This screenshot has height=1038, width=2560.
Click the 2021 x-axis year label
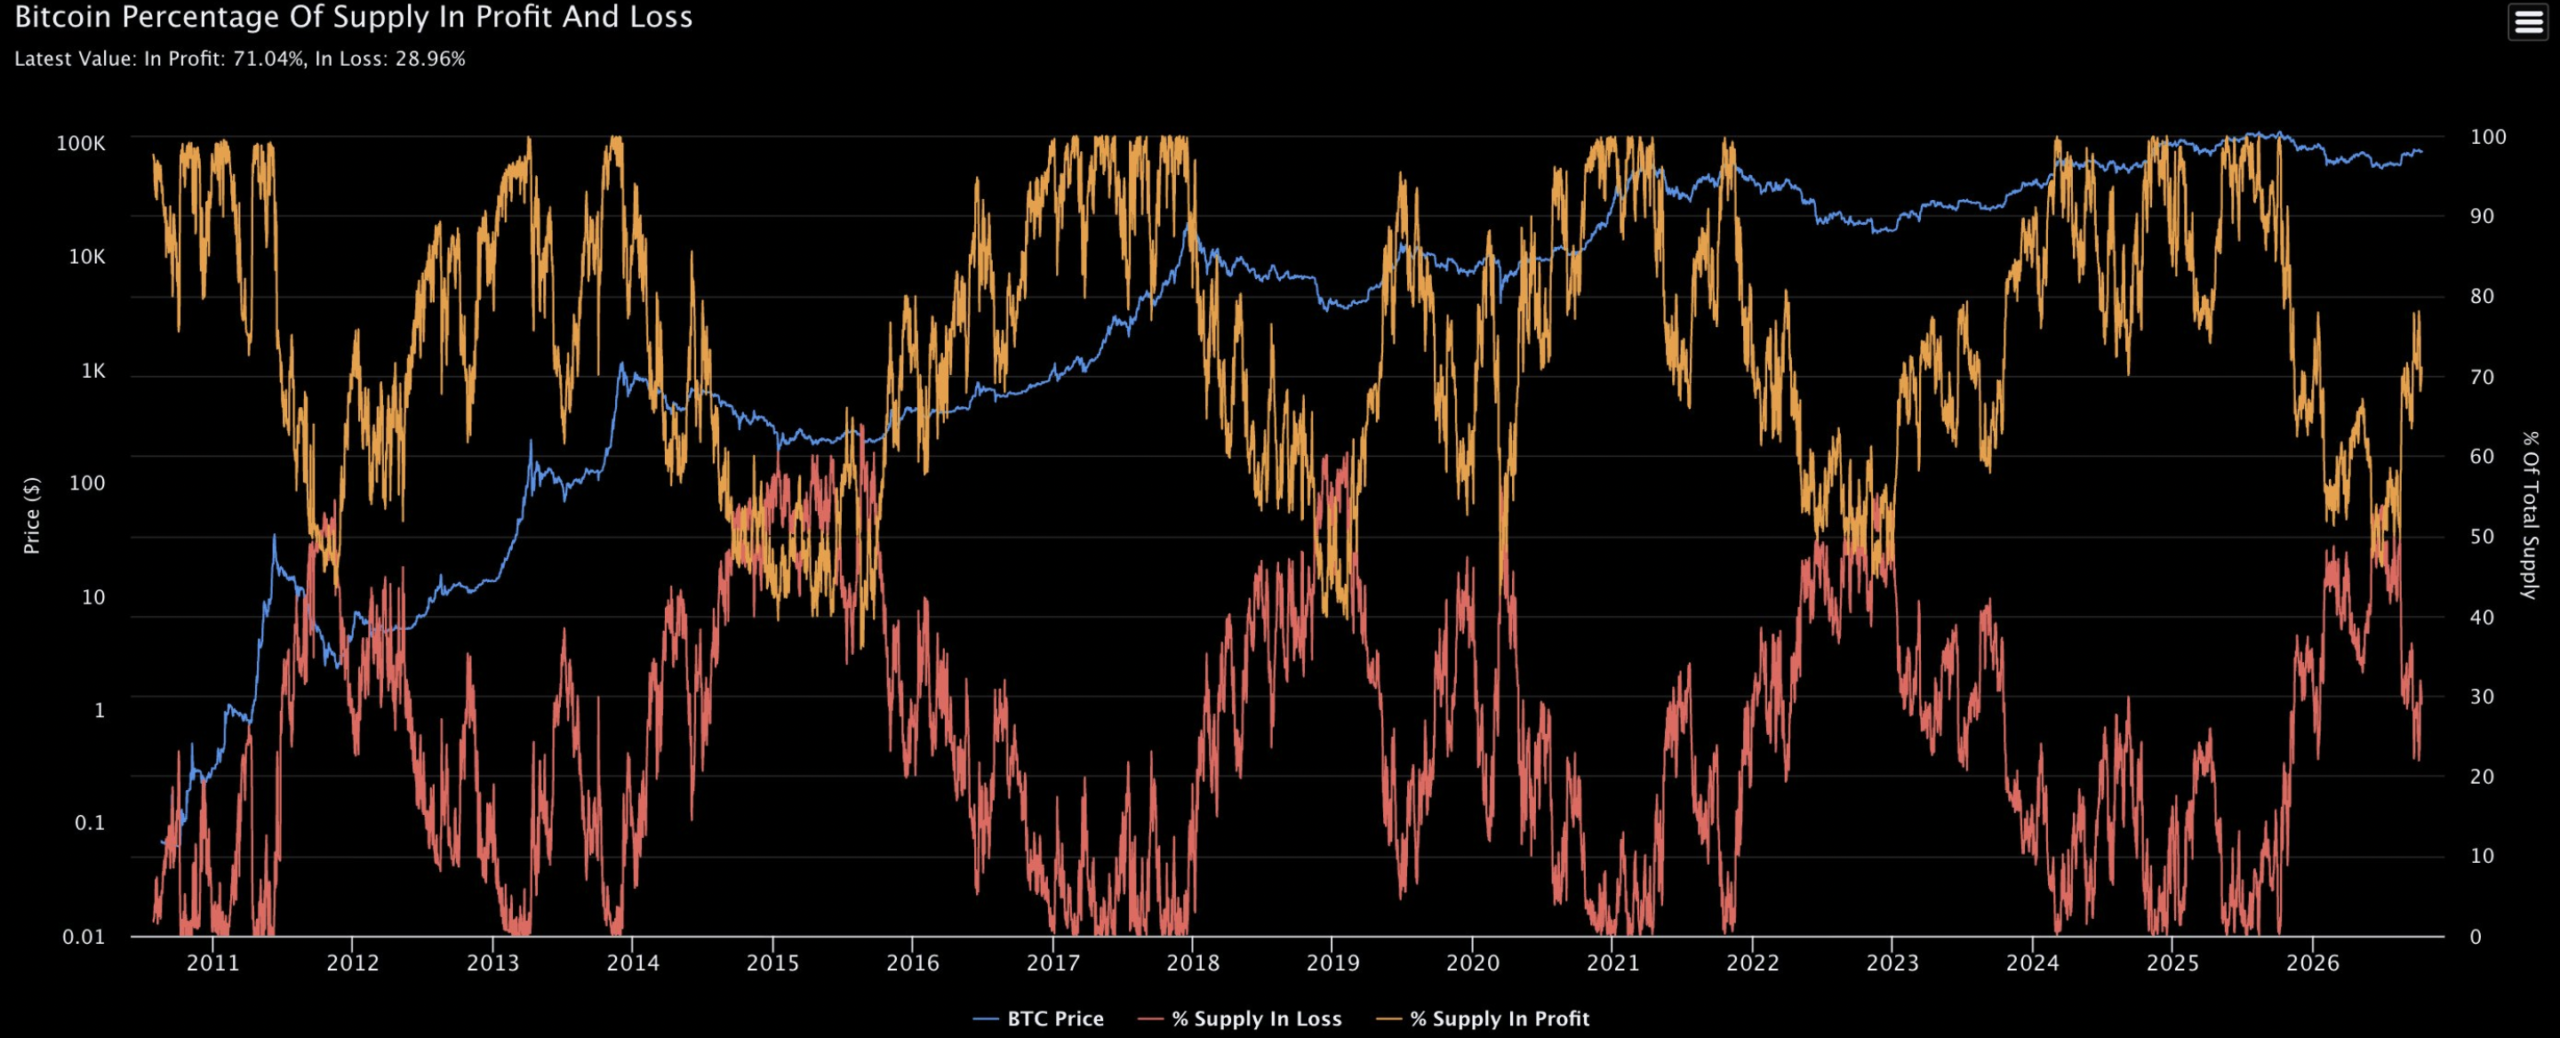pyautogui.click(x=1613, y=963)
